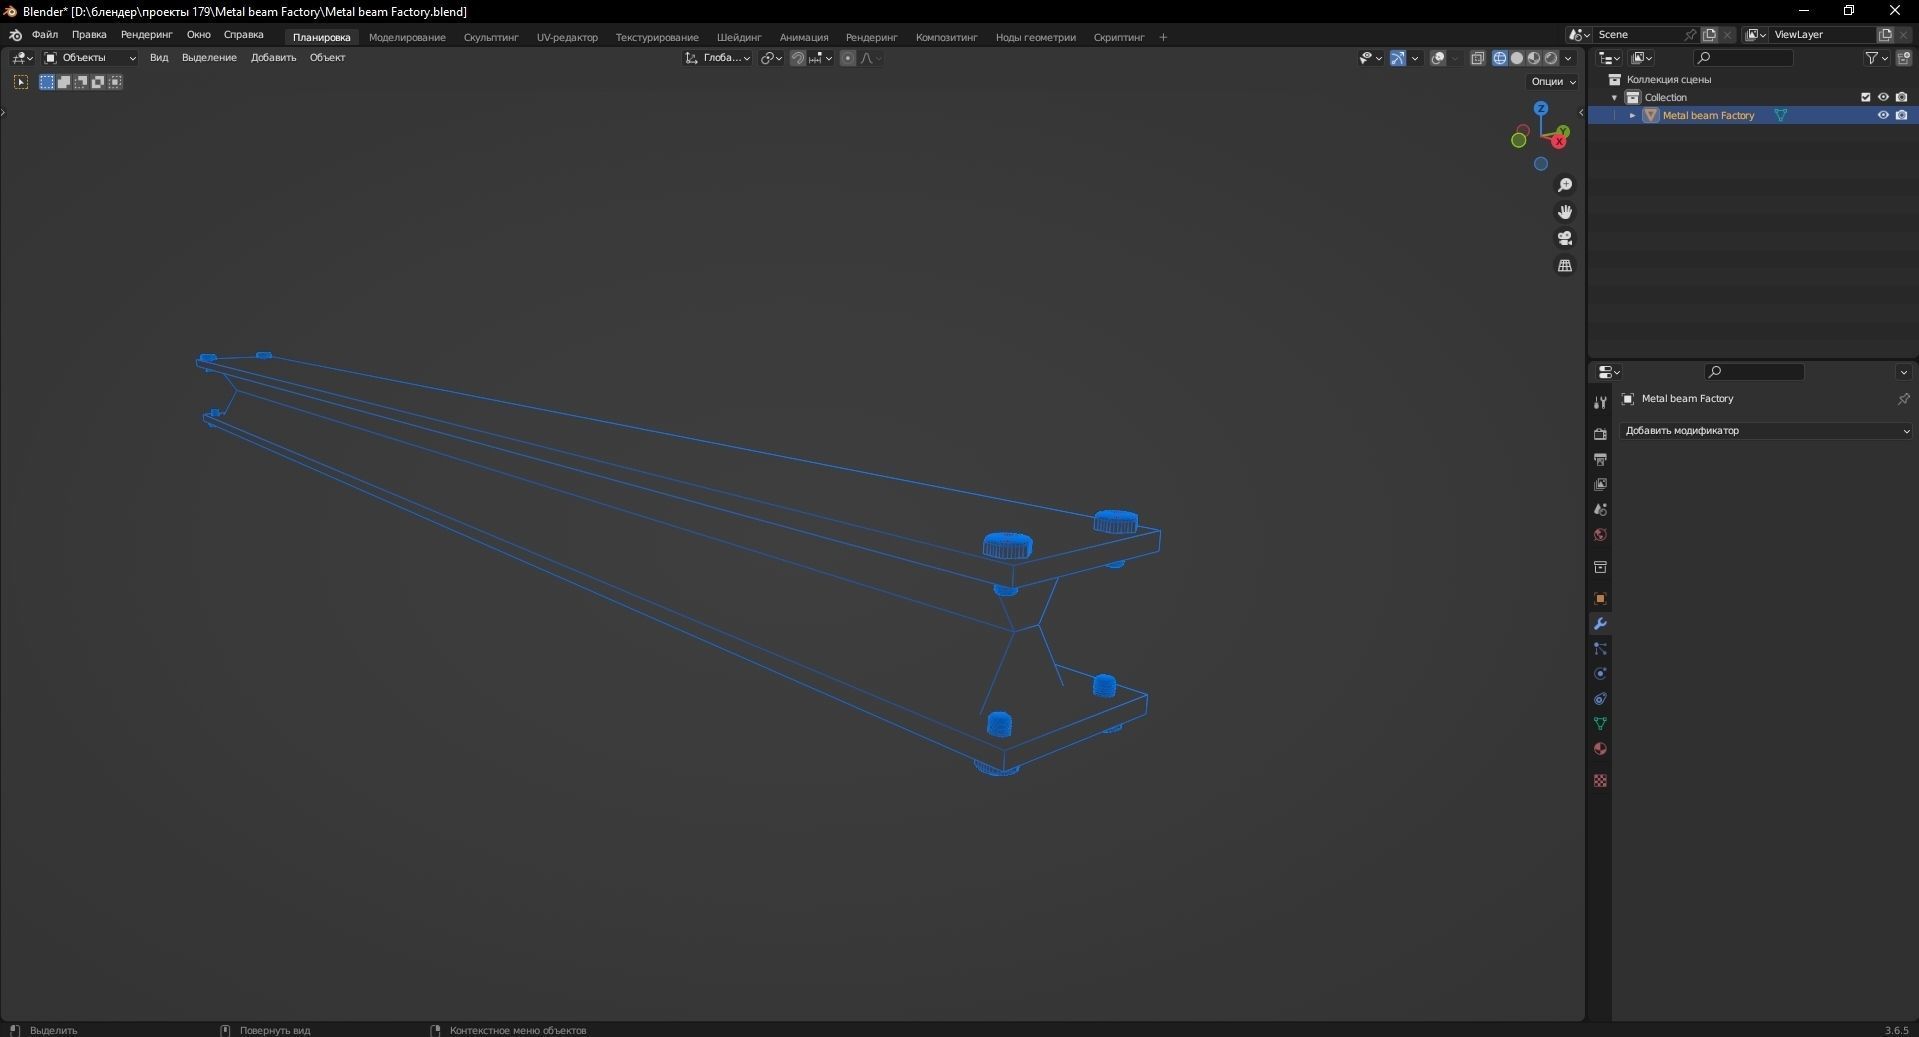
Task: Open the Collection properties tab
Action: pos(1600,567)
